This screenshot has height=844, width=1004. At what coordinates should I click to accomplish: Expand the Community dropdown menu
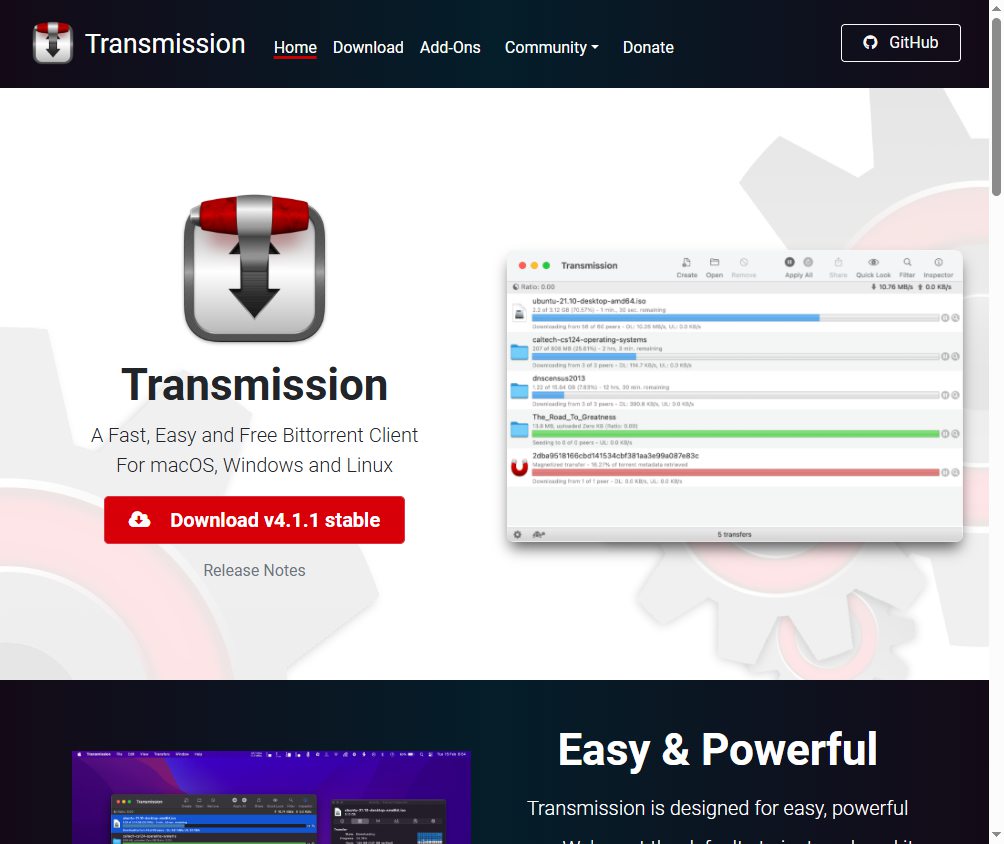tap(552, 47)
